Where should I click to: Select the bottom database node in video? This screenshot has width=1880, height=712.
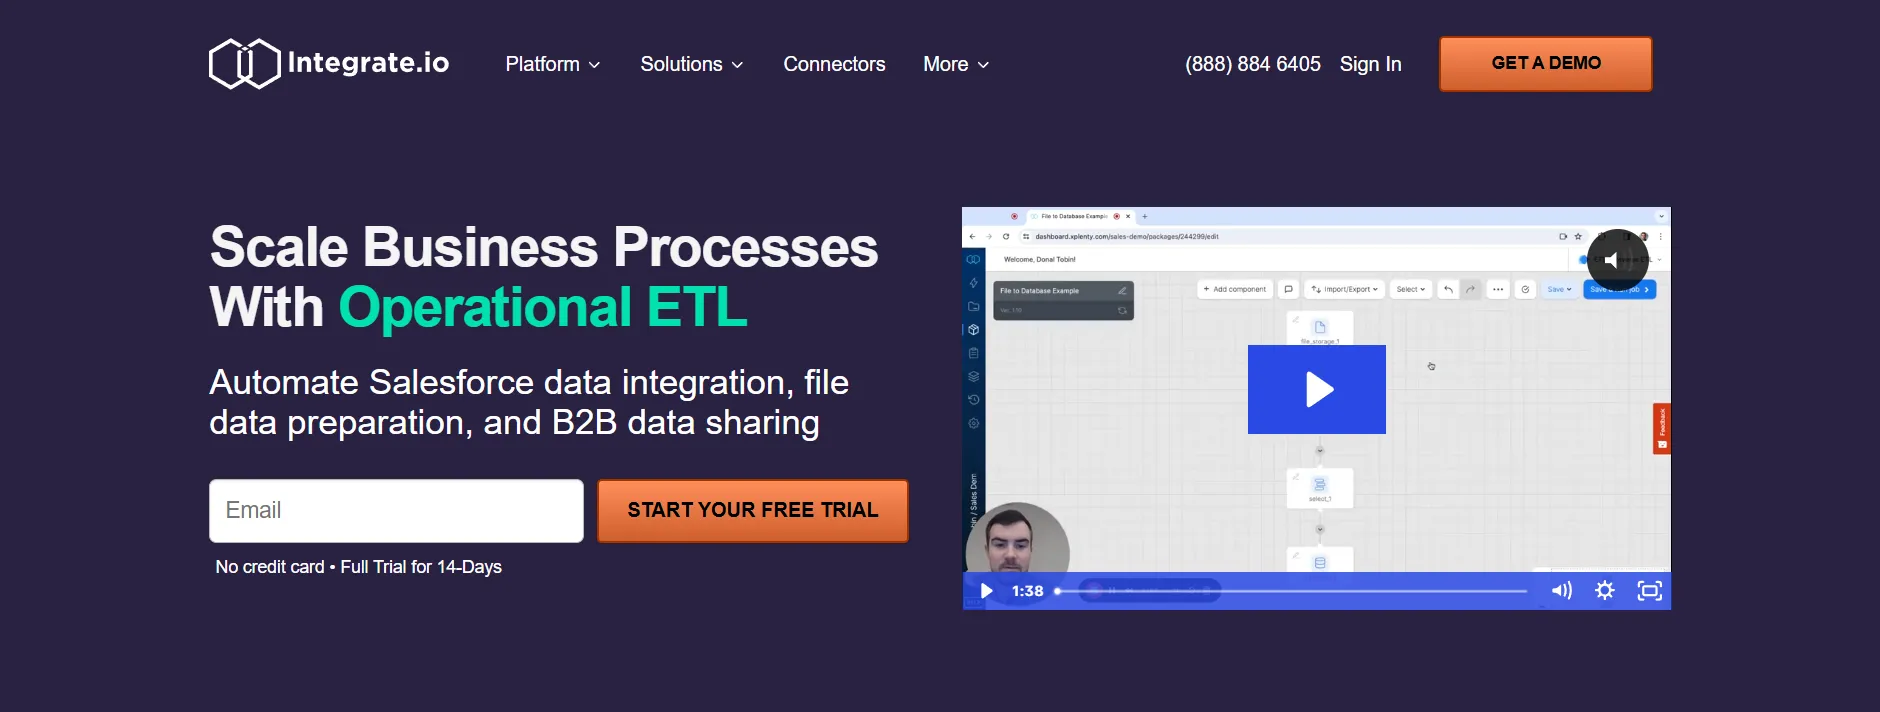click(x=1319, y=561)
